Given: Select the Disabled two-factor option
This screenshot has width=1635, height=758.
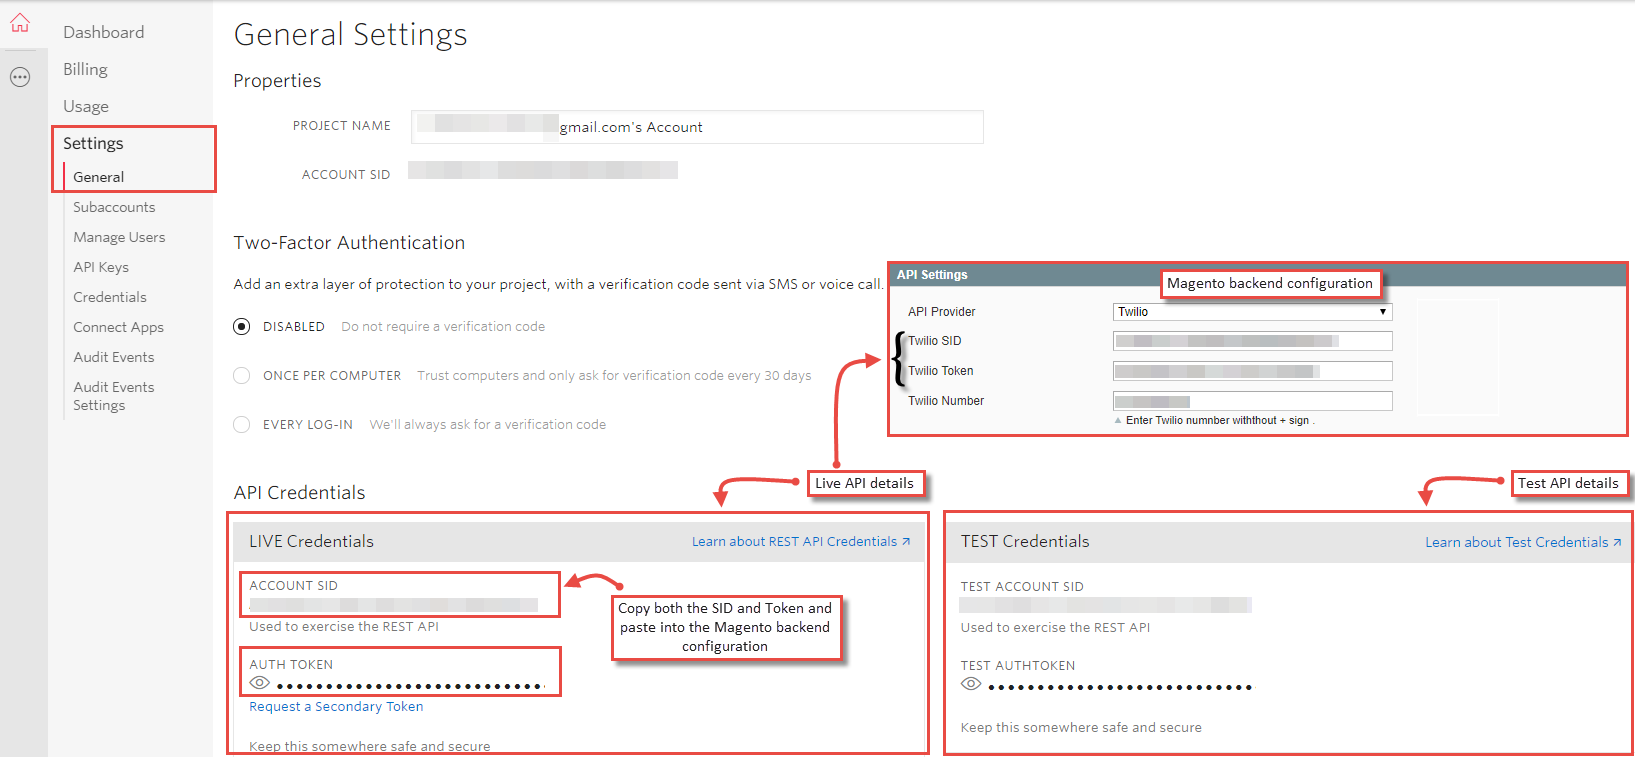Looking at the screenshot, I should 242,327.
